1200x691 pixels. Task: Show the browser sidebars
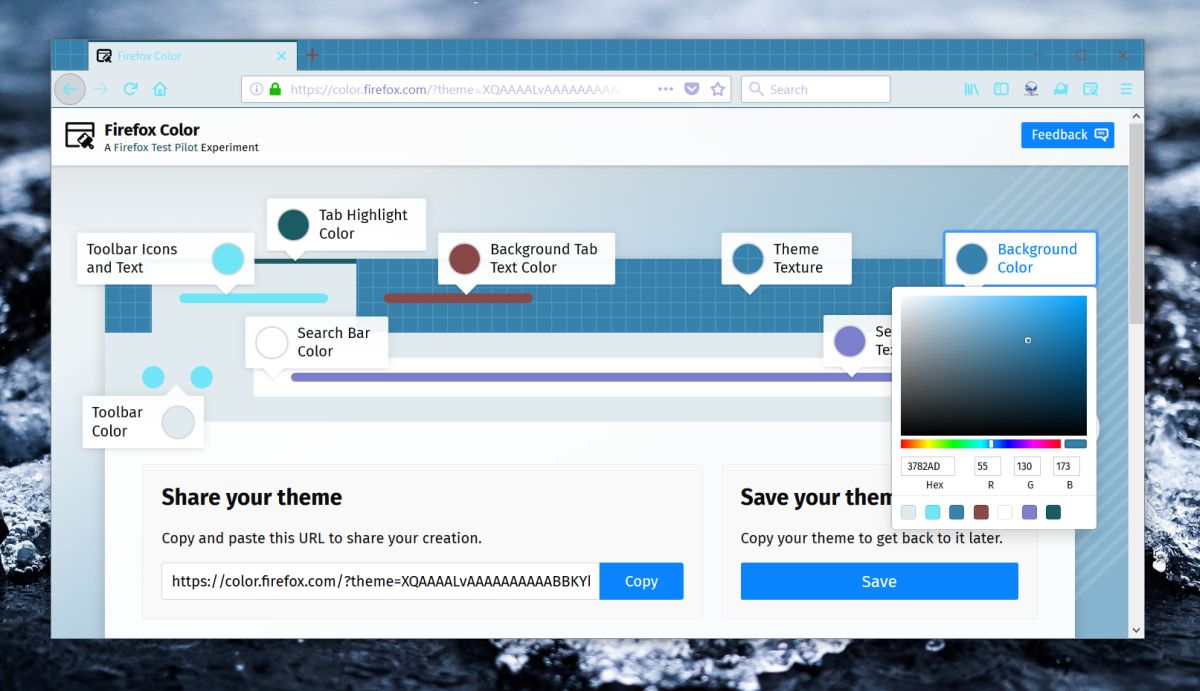point(1001,89)
